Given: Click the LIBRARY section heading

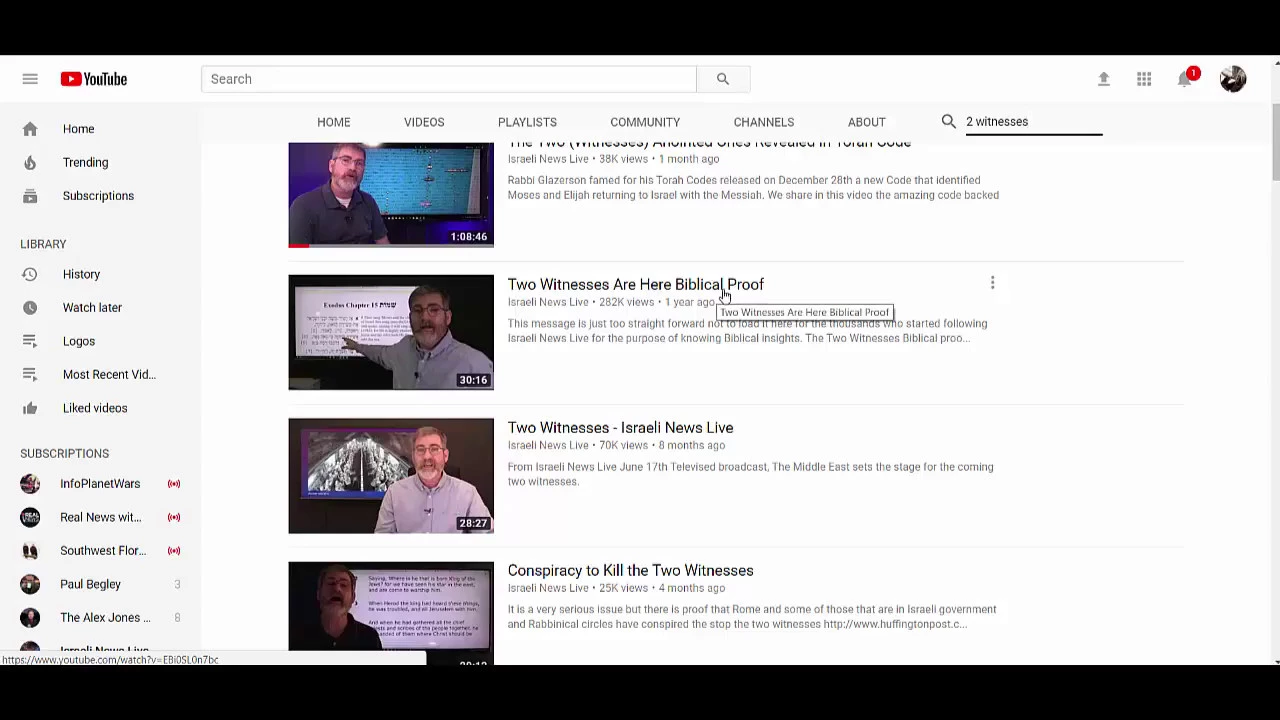Looking at the screenshot, I should pyautogui.click(x=43, y=244).
